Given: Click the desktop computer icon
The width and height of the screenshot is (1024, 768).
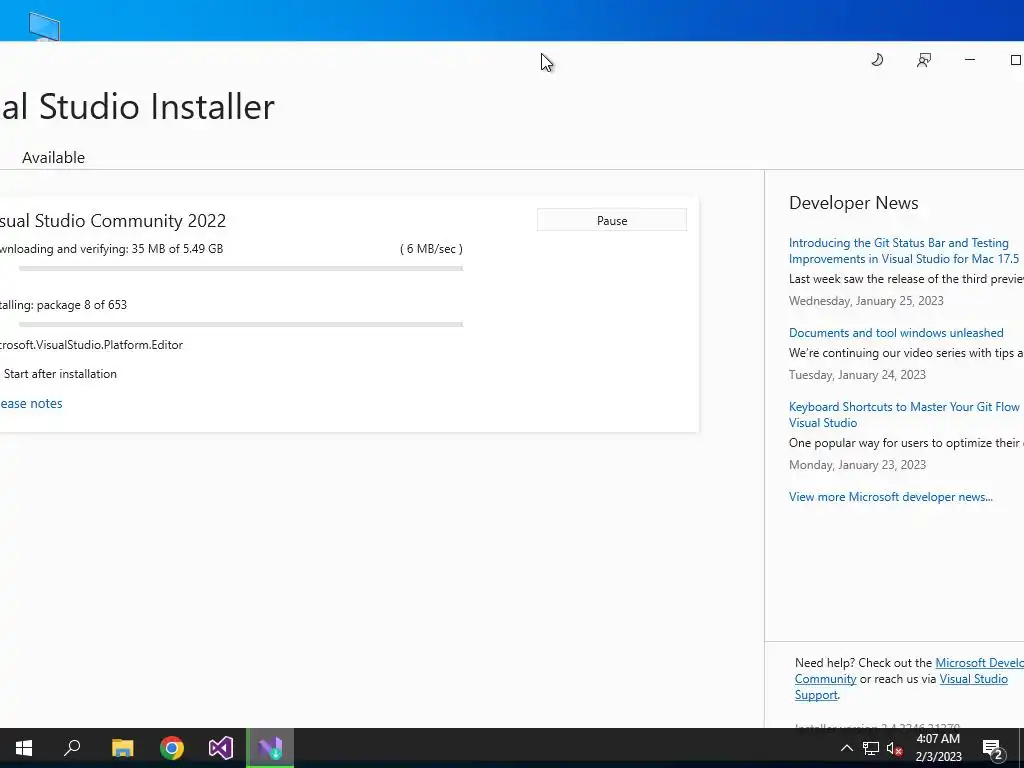Looking at the screenshot, I should tap(44, 26).
